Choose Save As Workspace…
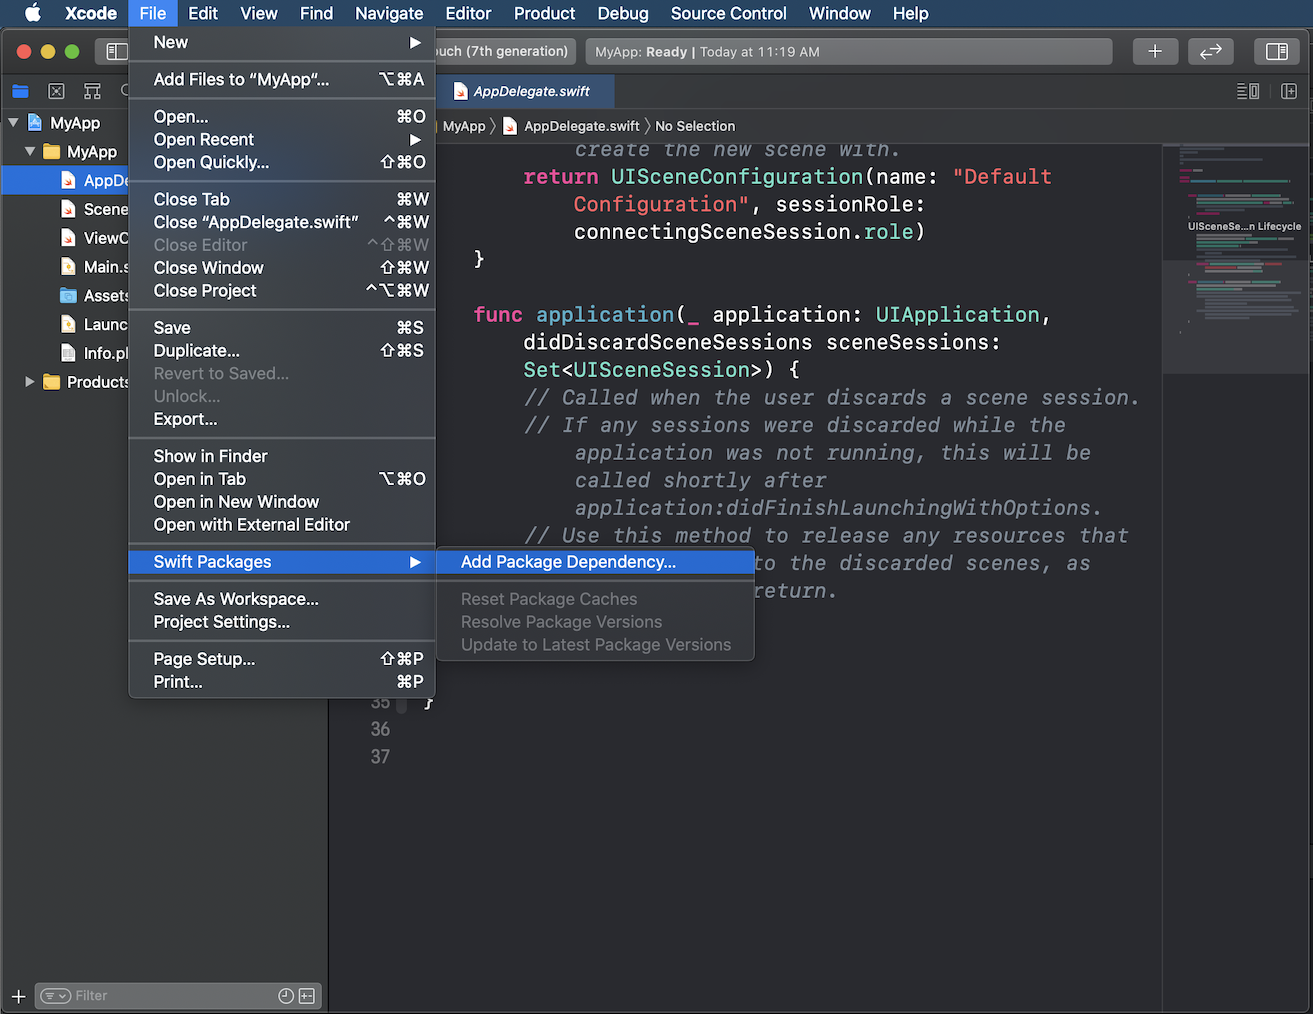Screen dimensions: 1313x1014 point(282,599)
